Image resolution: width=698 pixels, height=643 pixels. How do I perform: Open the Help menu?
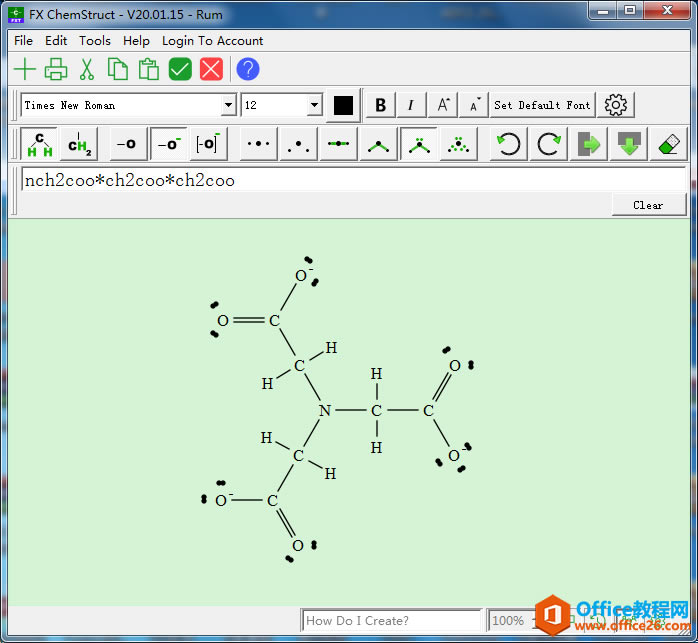tap(136, 41)
